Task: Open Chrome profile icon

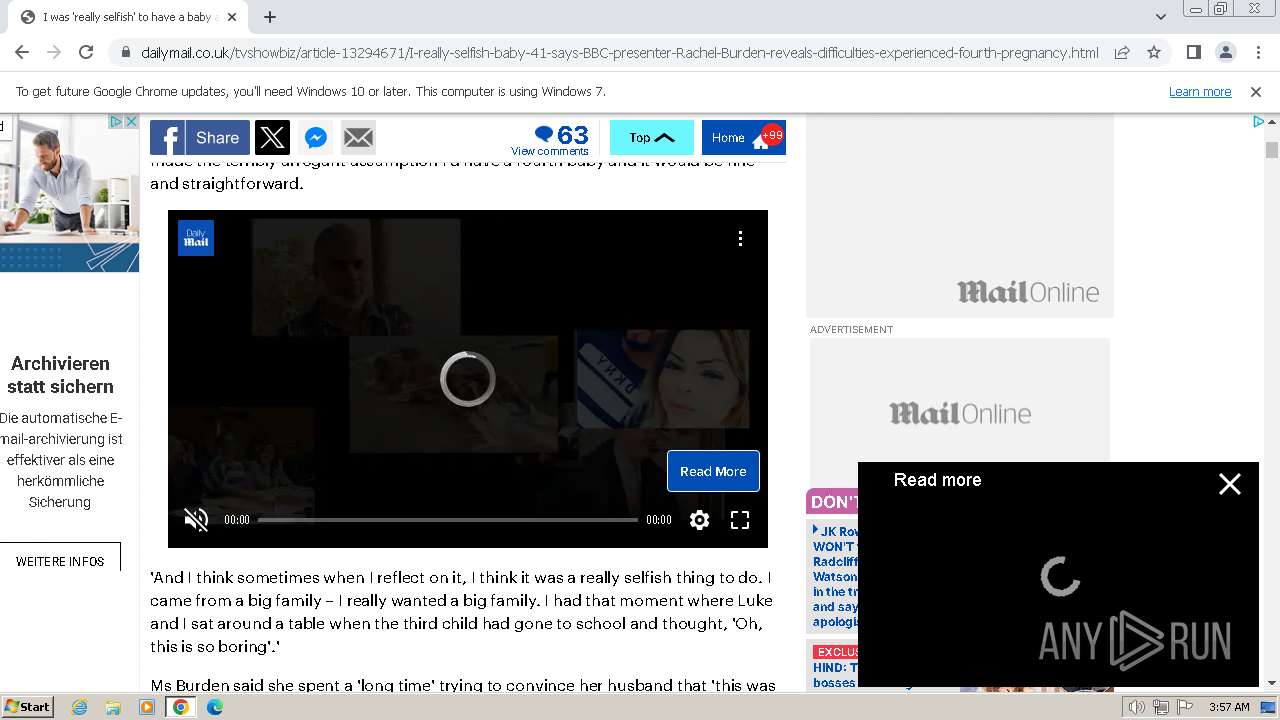Action: 1226,53
